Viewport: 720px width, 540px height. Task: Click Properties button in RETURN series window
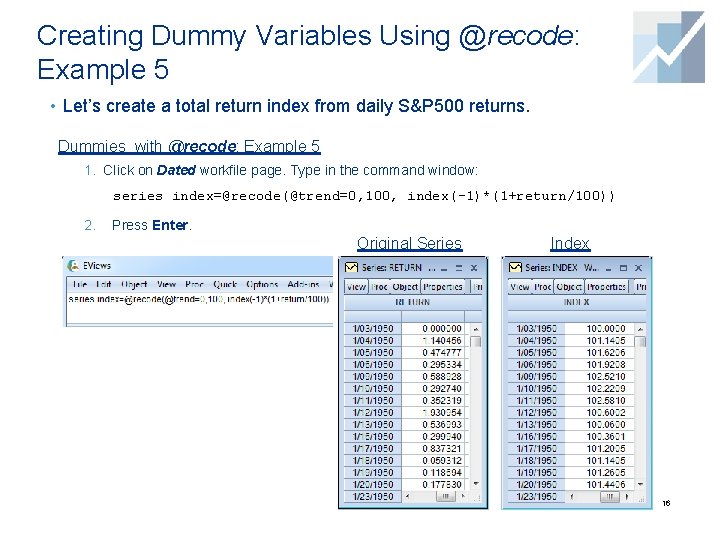[x=443, y=287]
